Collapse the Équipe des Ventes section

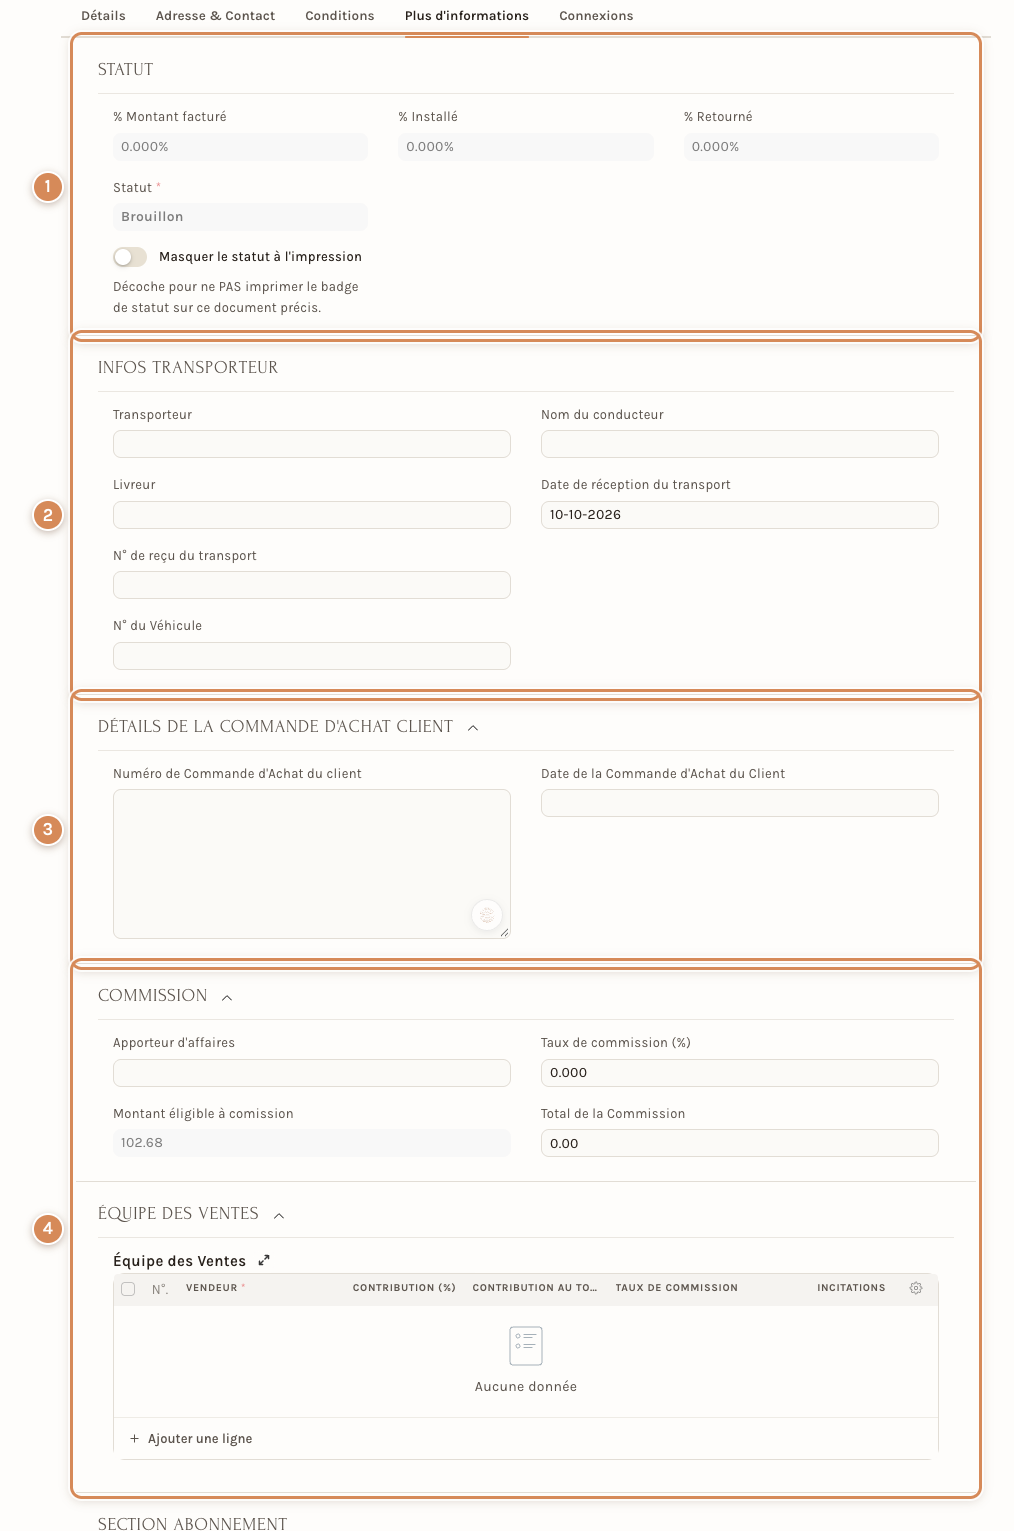tap(279, 1215)
